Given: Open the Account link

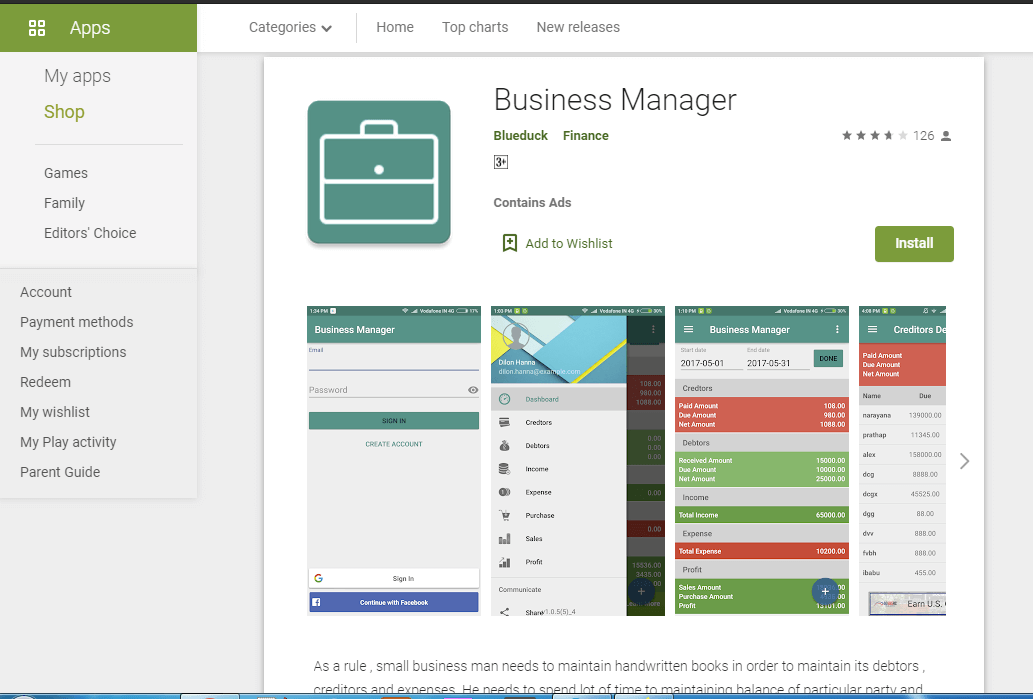Looking at the screenshot, I should click(45, 292).
